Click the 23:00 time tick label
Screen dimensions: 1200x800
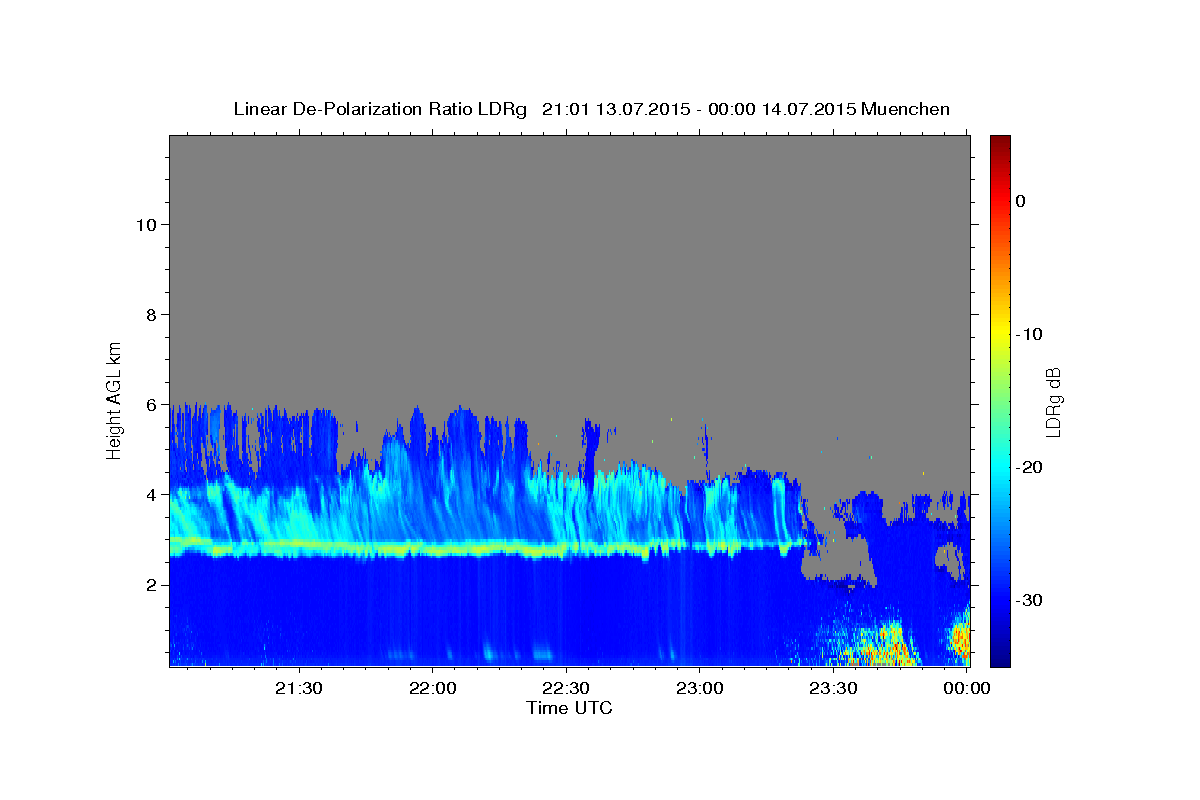click(699, 688)
